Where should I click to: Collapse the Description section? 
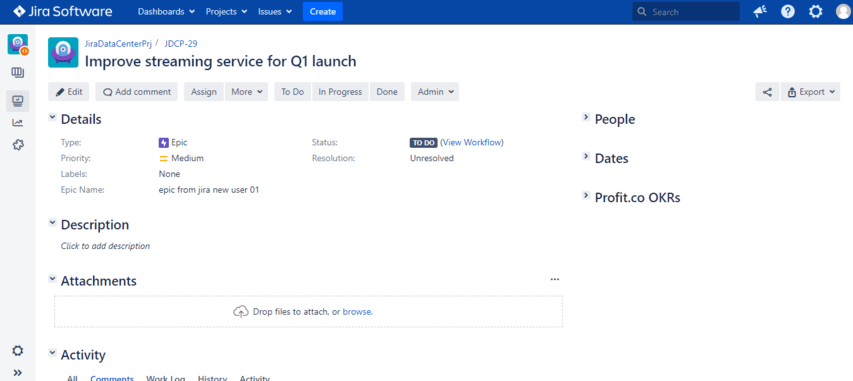coord(52,223)
